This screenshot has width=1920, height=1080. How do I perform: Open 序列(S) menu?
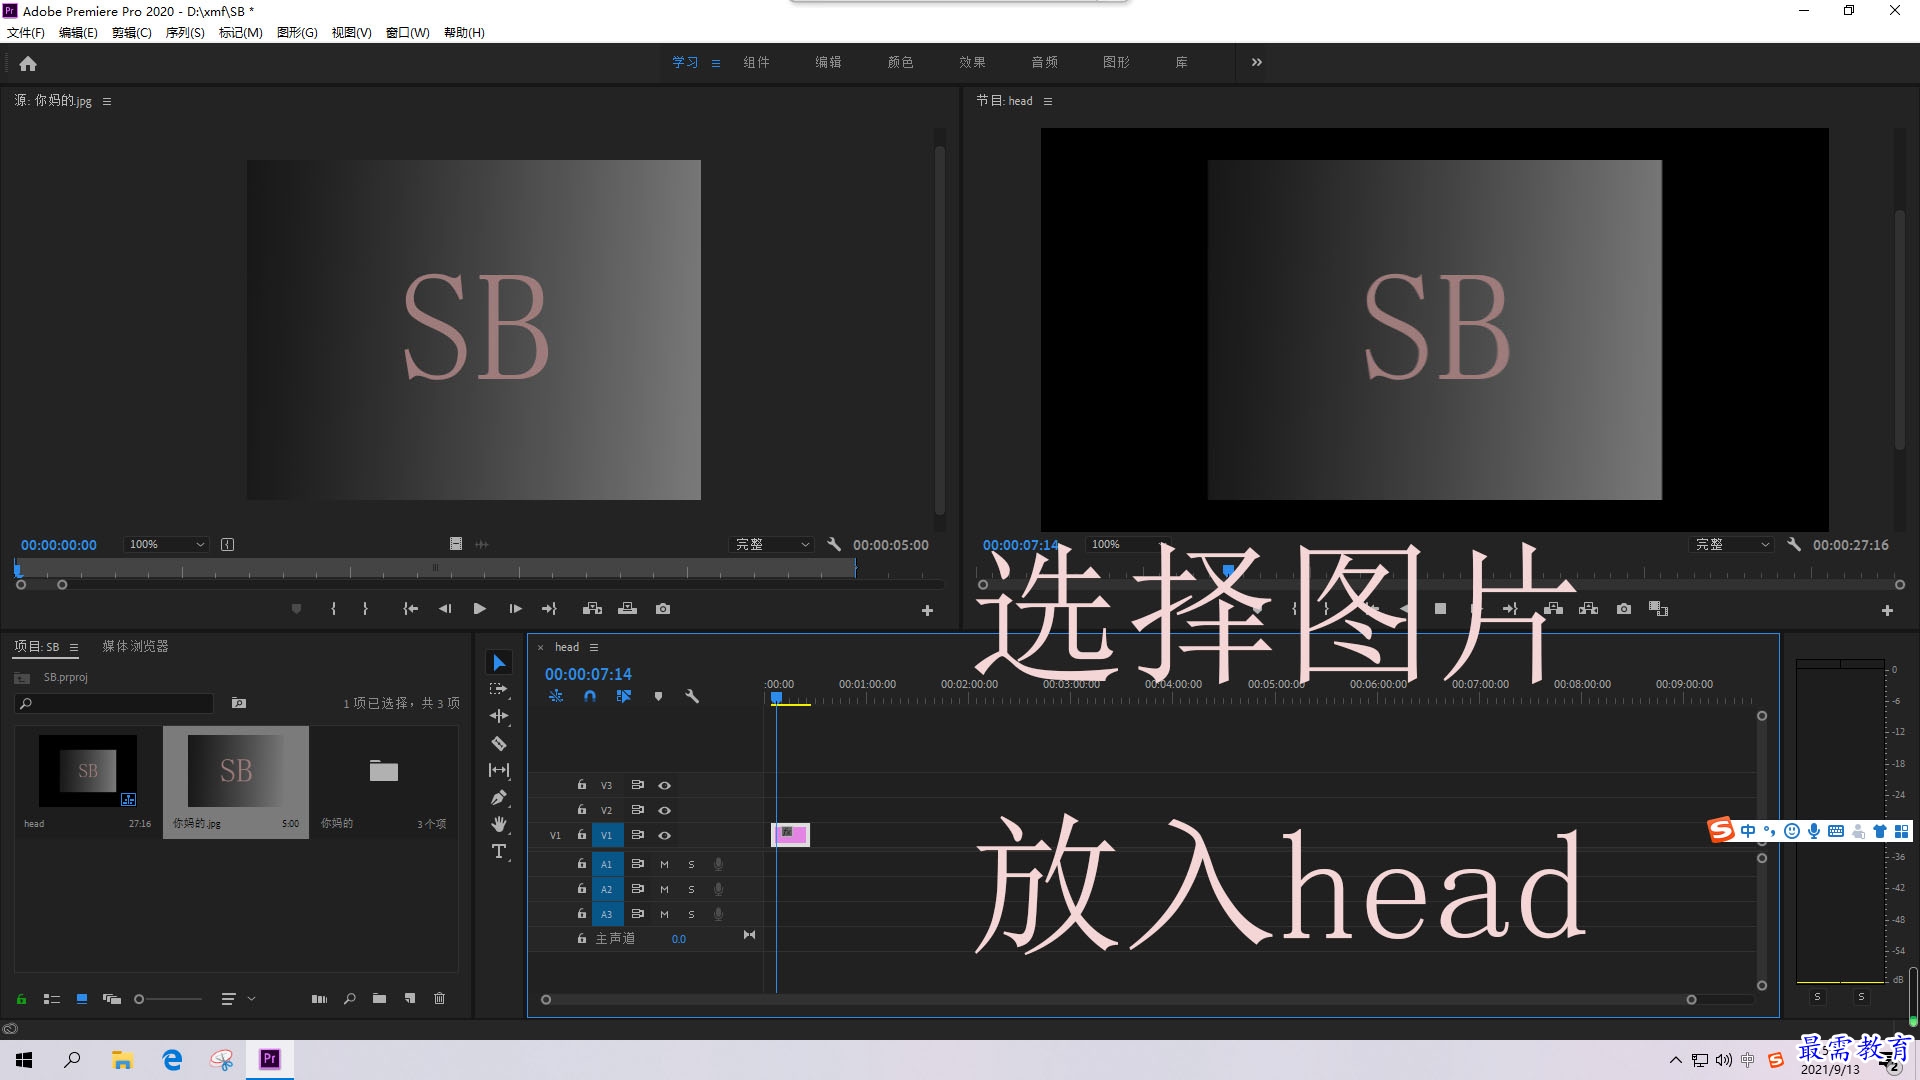185,32
